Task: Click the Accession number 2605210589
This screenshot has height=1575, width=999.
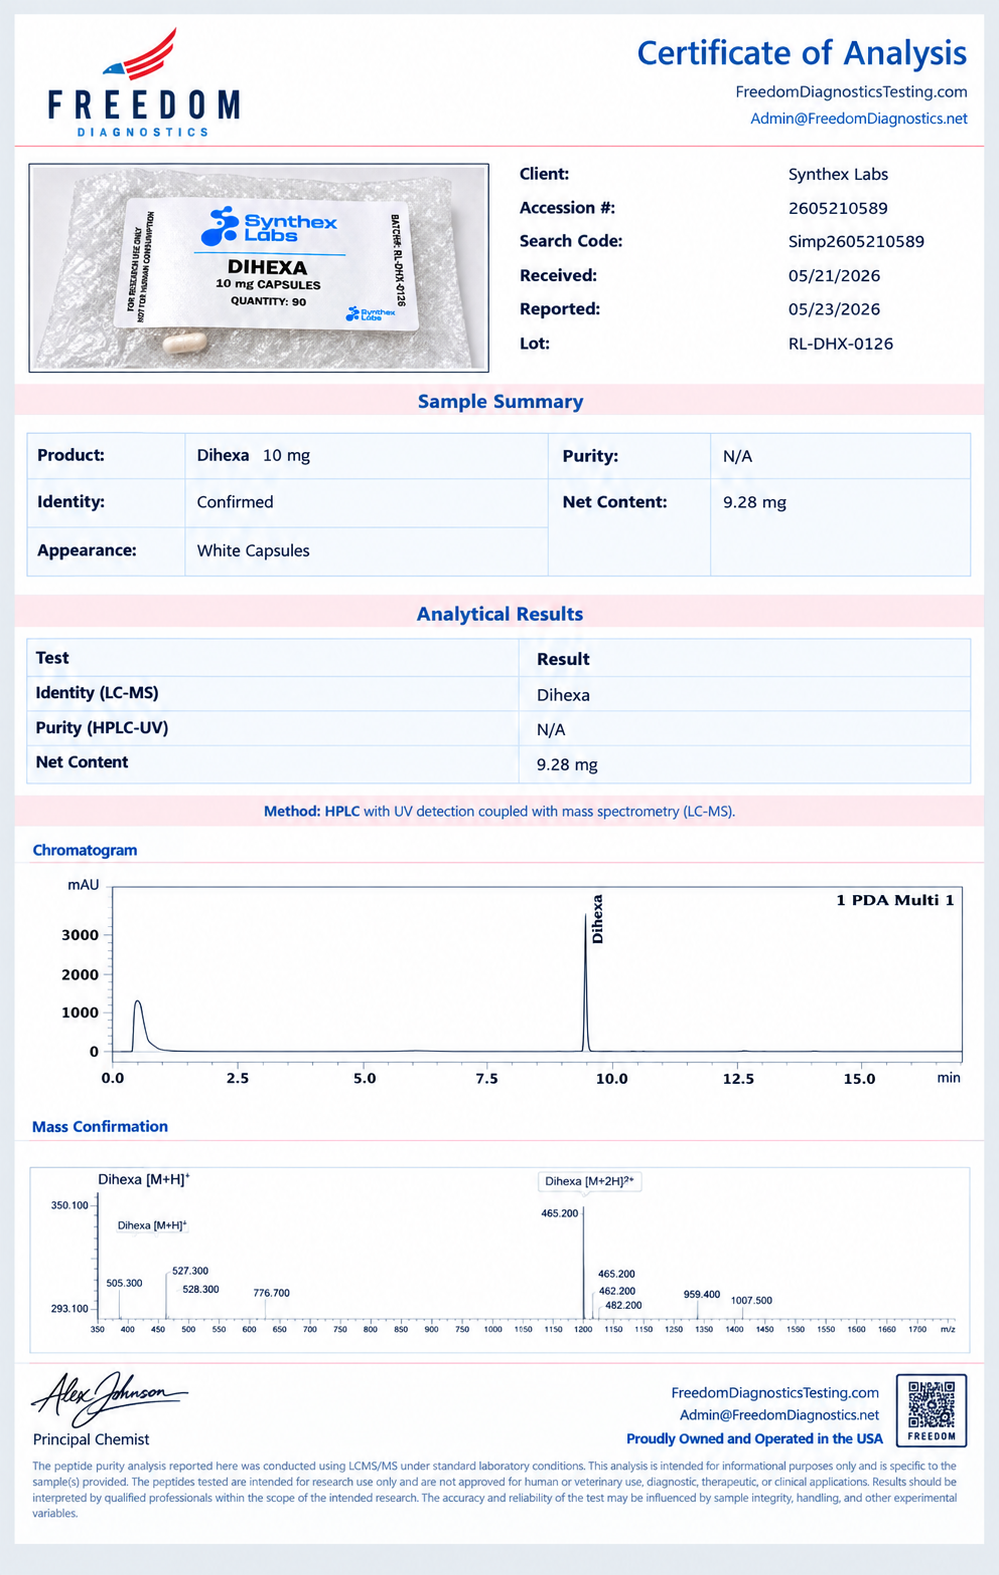Action: point(838,208)
